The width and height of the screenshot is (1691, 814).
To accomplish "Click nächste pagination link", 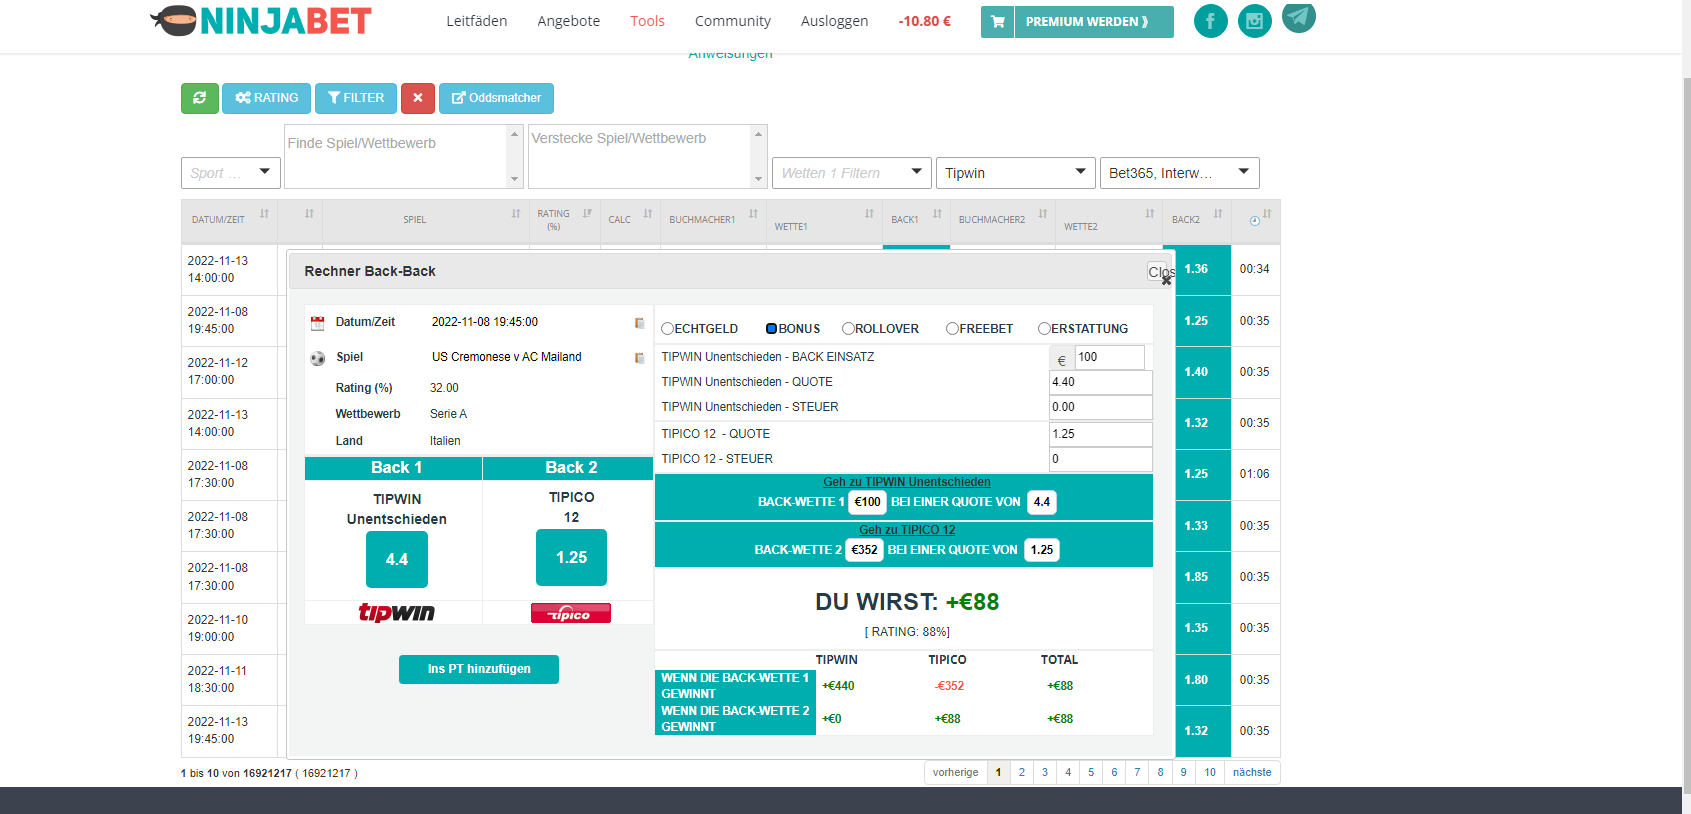I will tap(1252, 772).
